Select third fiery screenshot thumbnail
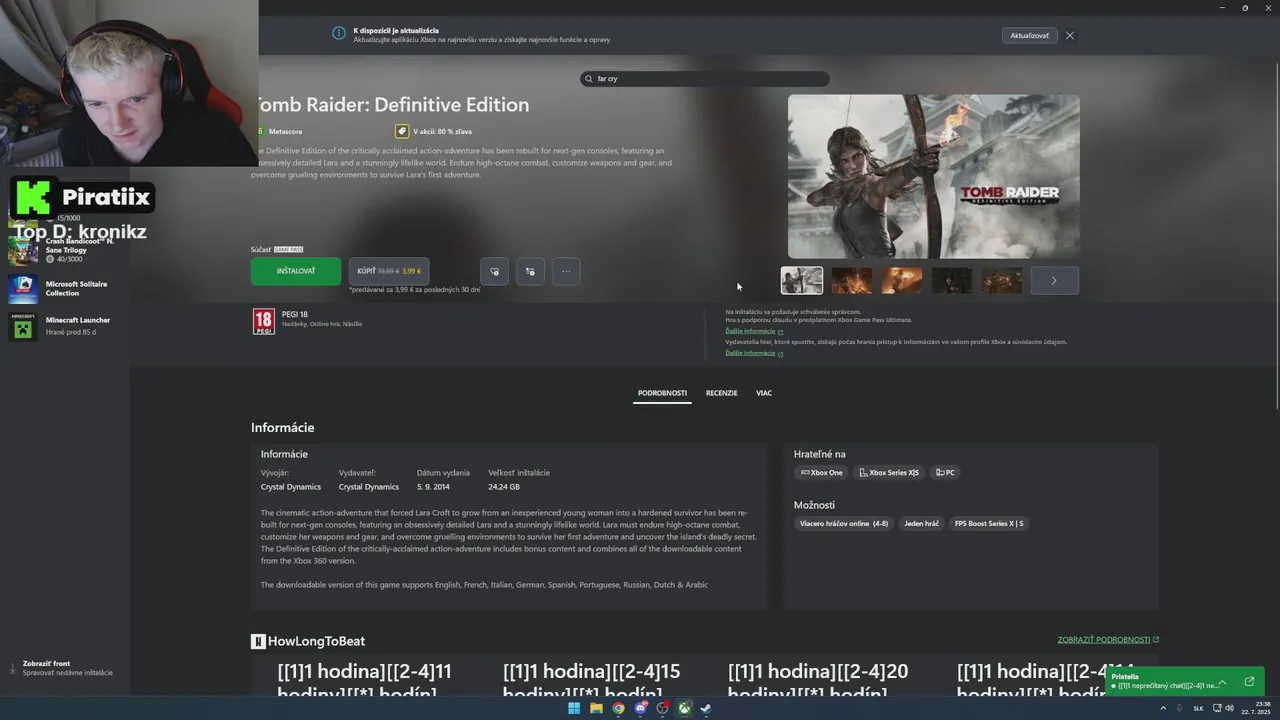 pyautogui.click(x=902, y=281)
